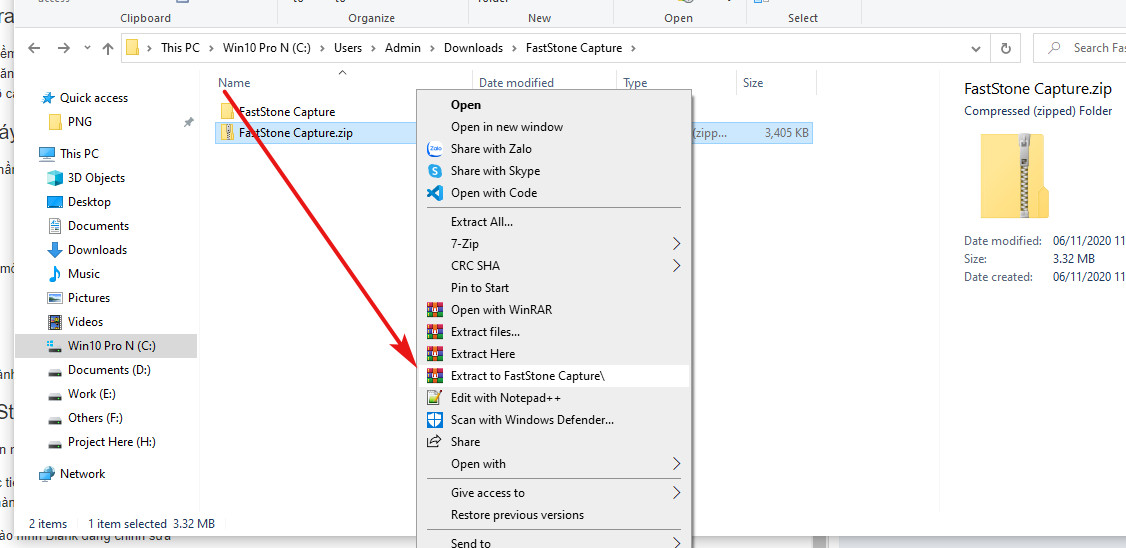Choose 'Open in new window' menu entry
This screenshot has height=548, width=1126.
tap(506, 127)
